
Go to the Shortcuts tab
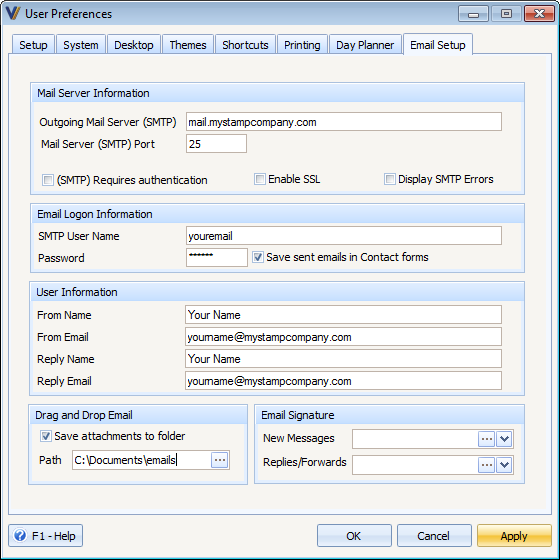pyautogui.click(x=245, y=45)
